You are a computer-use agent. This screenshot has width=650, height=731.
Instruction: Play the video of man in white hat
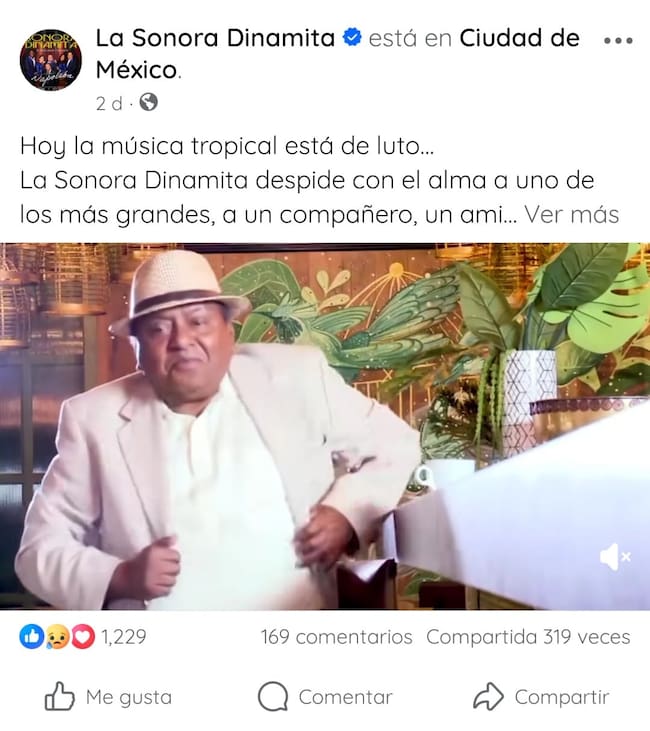[325, 426]
